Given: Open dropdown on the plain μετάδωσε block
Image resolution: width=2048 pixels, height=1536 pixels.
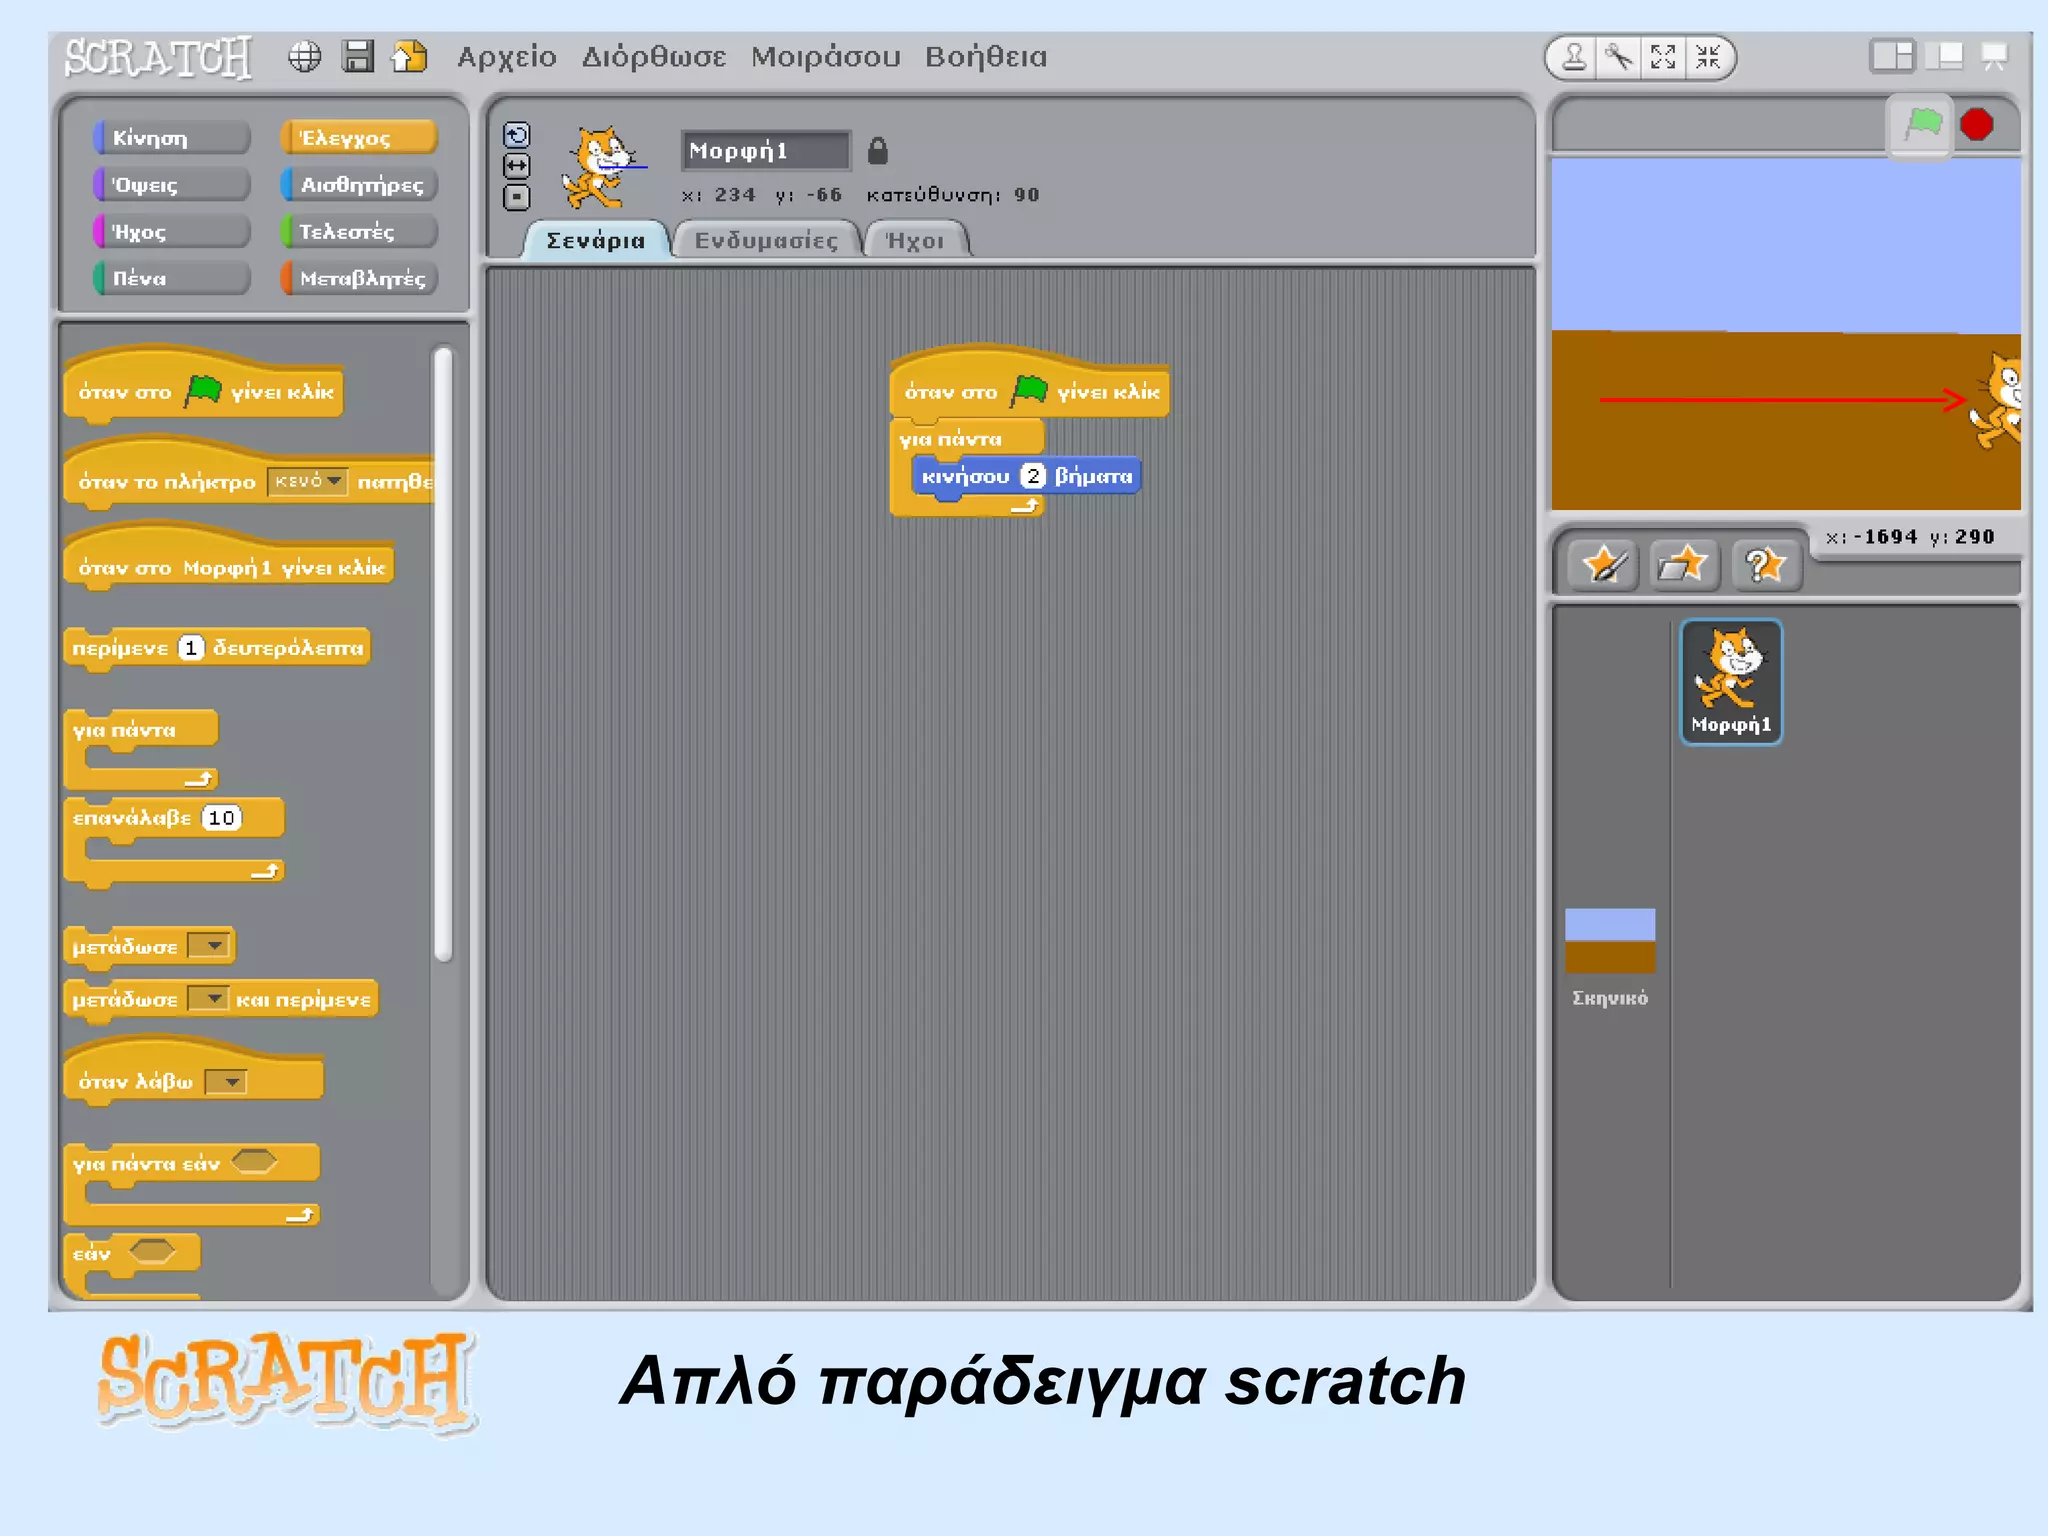Looking at the screenshot, I should point(209,946).
